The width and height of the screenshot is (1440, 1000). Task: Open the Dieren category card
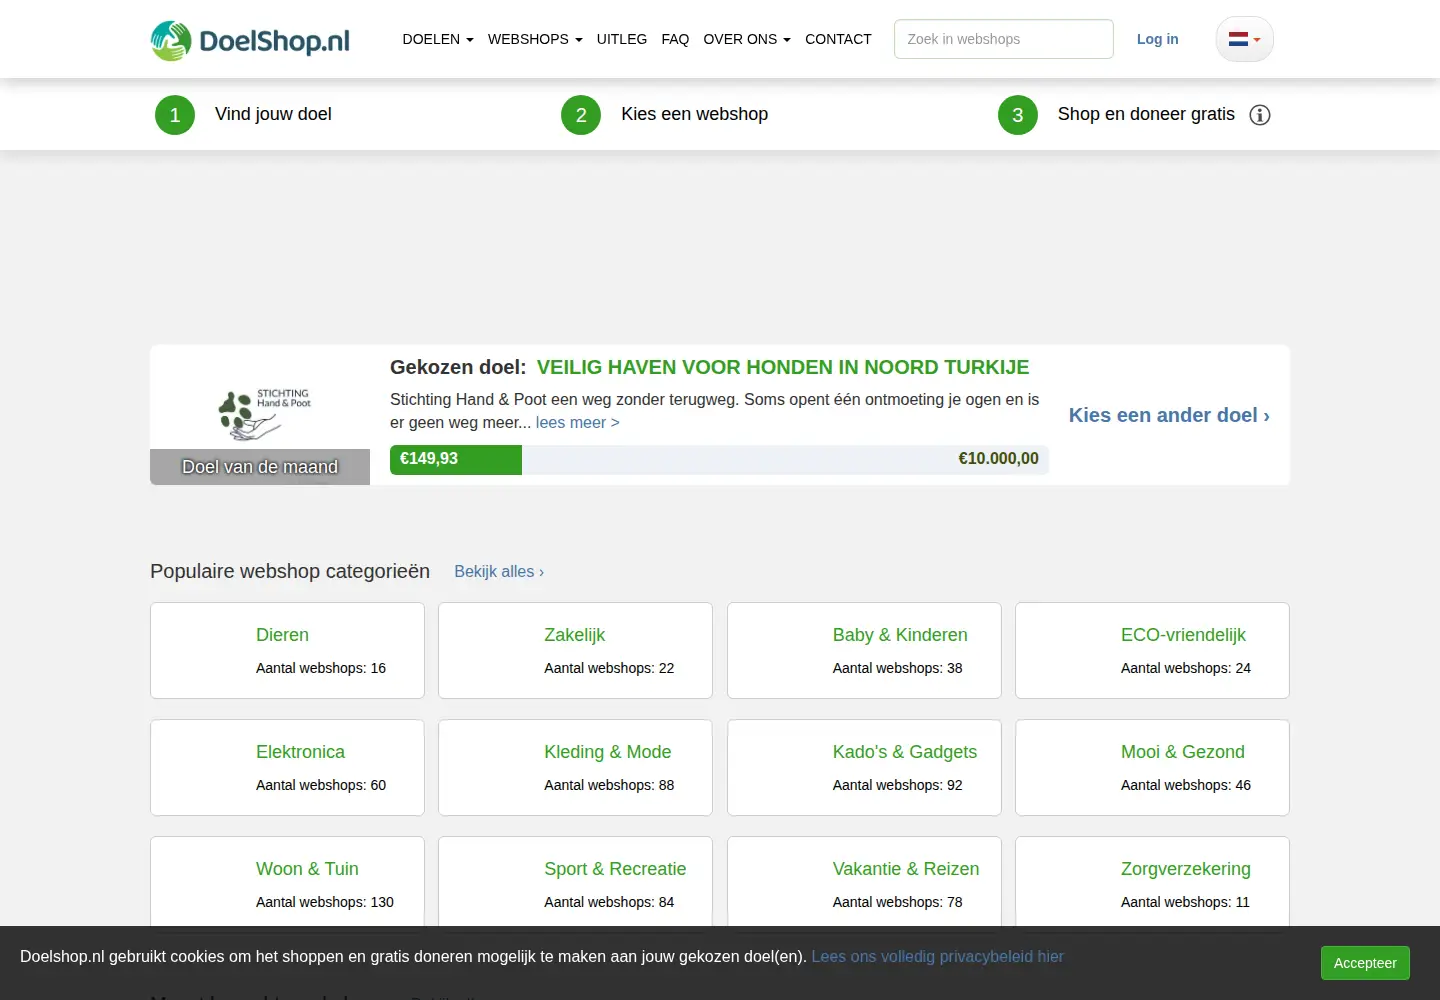[287, 651]
